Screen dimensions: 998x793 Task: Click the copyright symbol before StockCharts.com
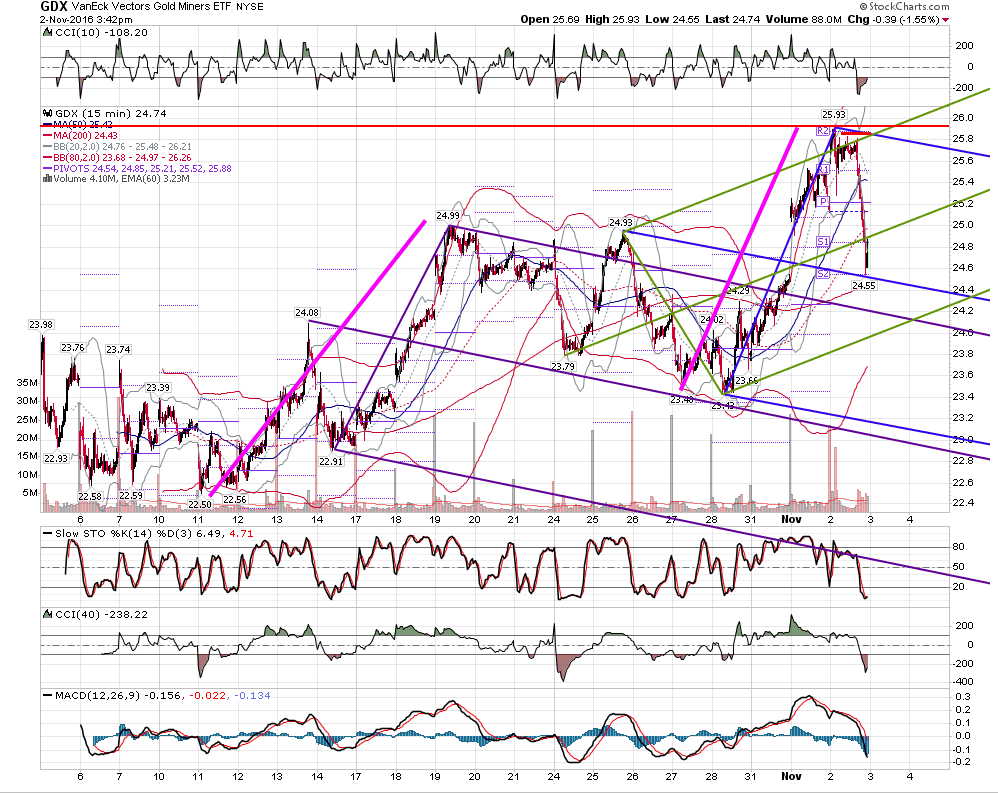click(863, 6)
